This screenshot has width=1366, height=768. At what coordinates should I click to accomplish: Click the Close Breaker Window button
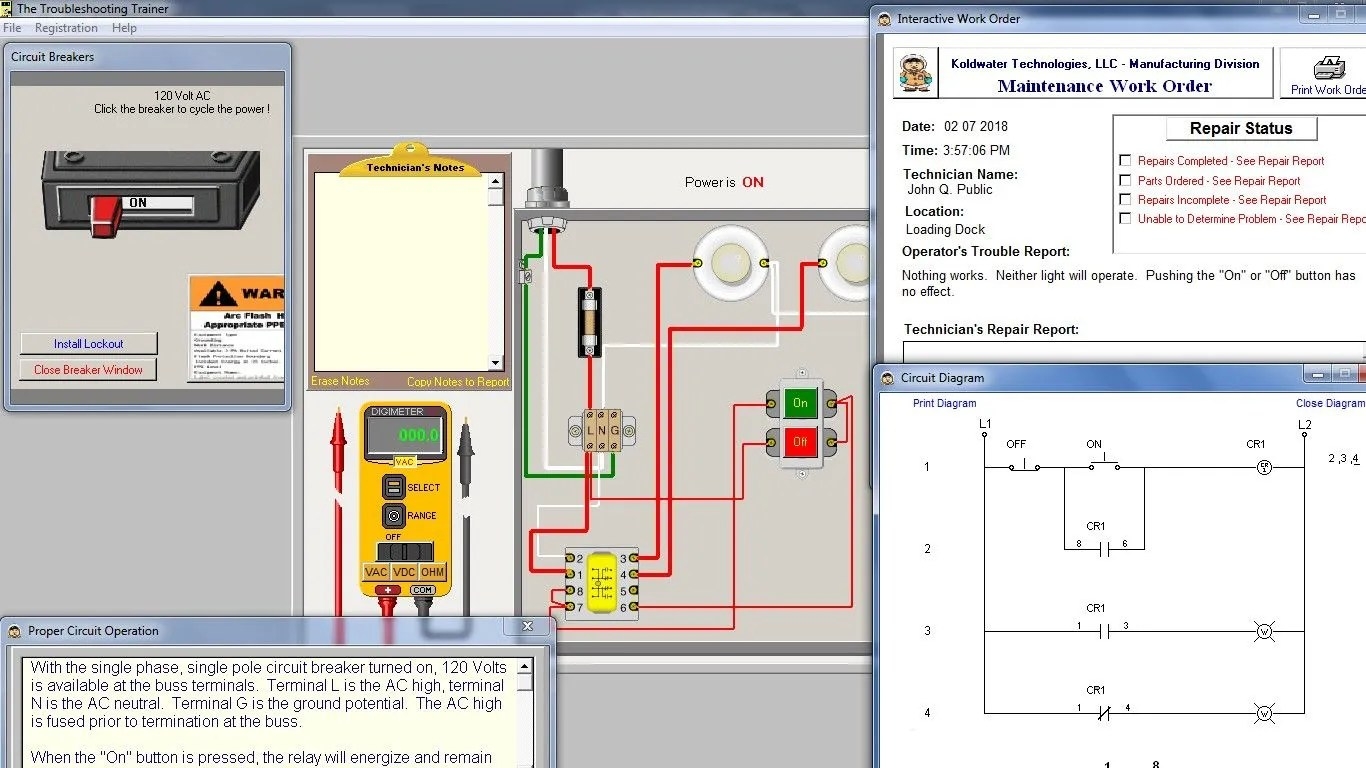pos(88,369)
